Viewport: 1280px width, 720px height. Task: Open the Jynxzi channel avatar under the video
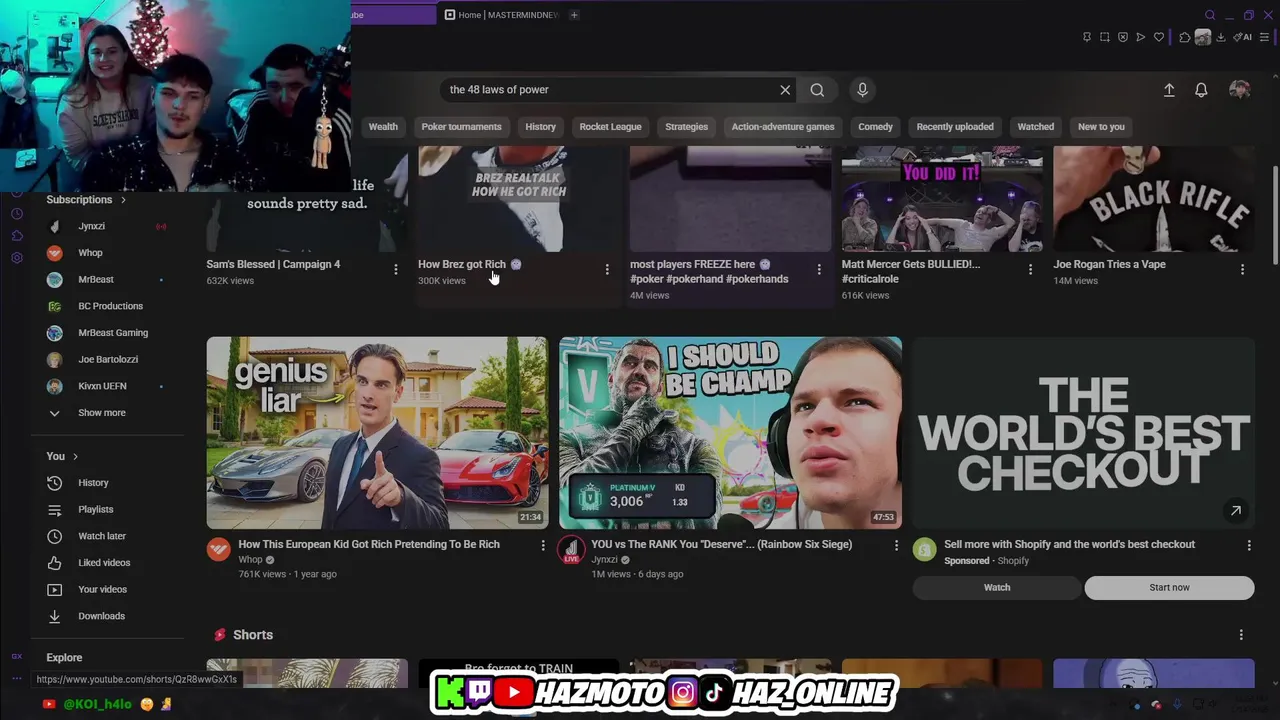(x=571, y=549)
